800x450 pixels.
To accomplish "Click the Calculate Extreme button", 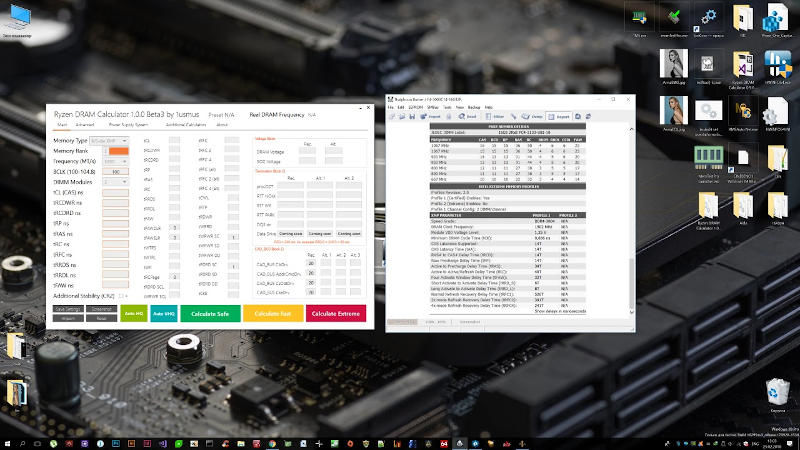I will pos(336,313).
